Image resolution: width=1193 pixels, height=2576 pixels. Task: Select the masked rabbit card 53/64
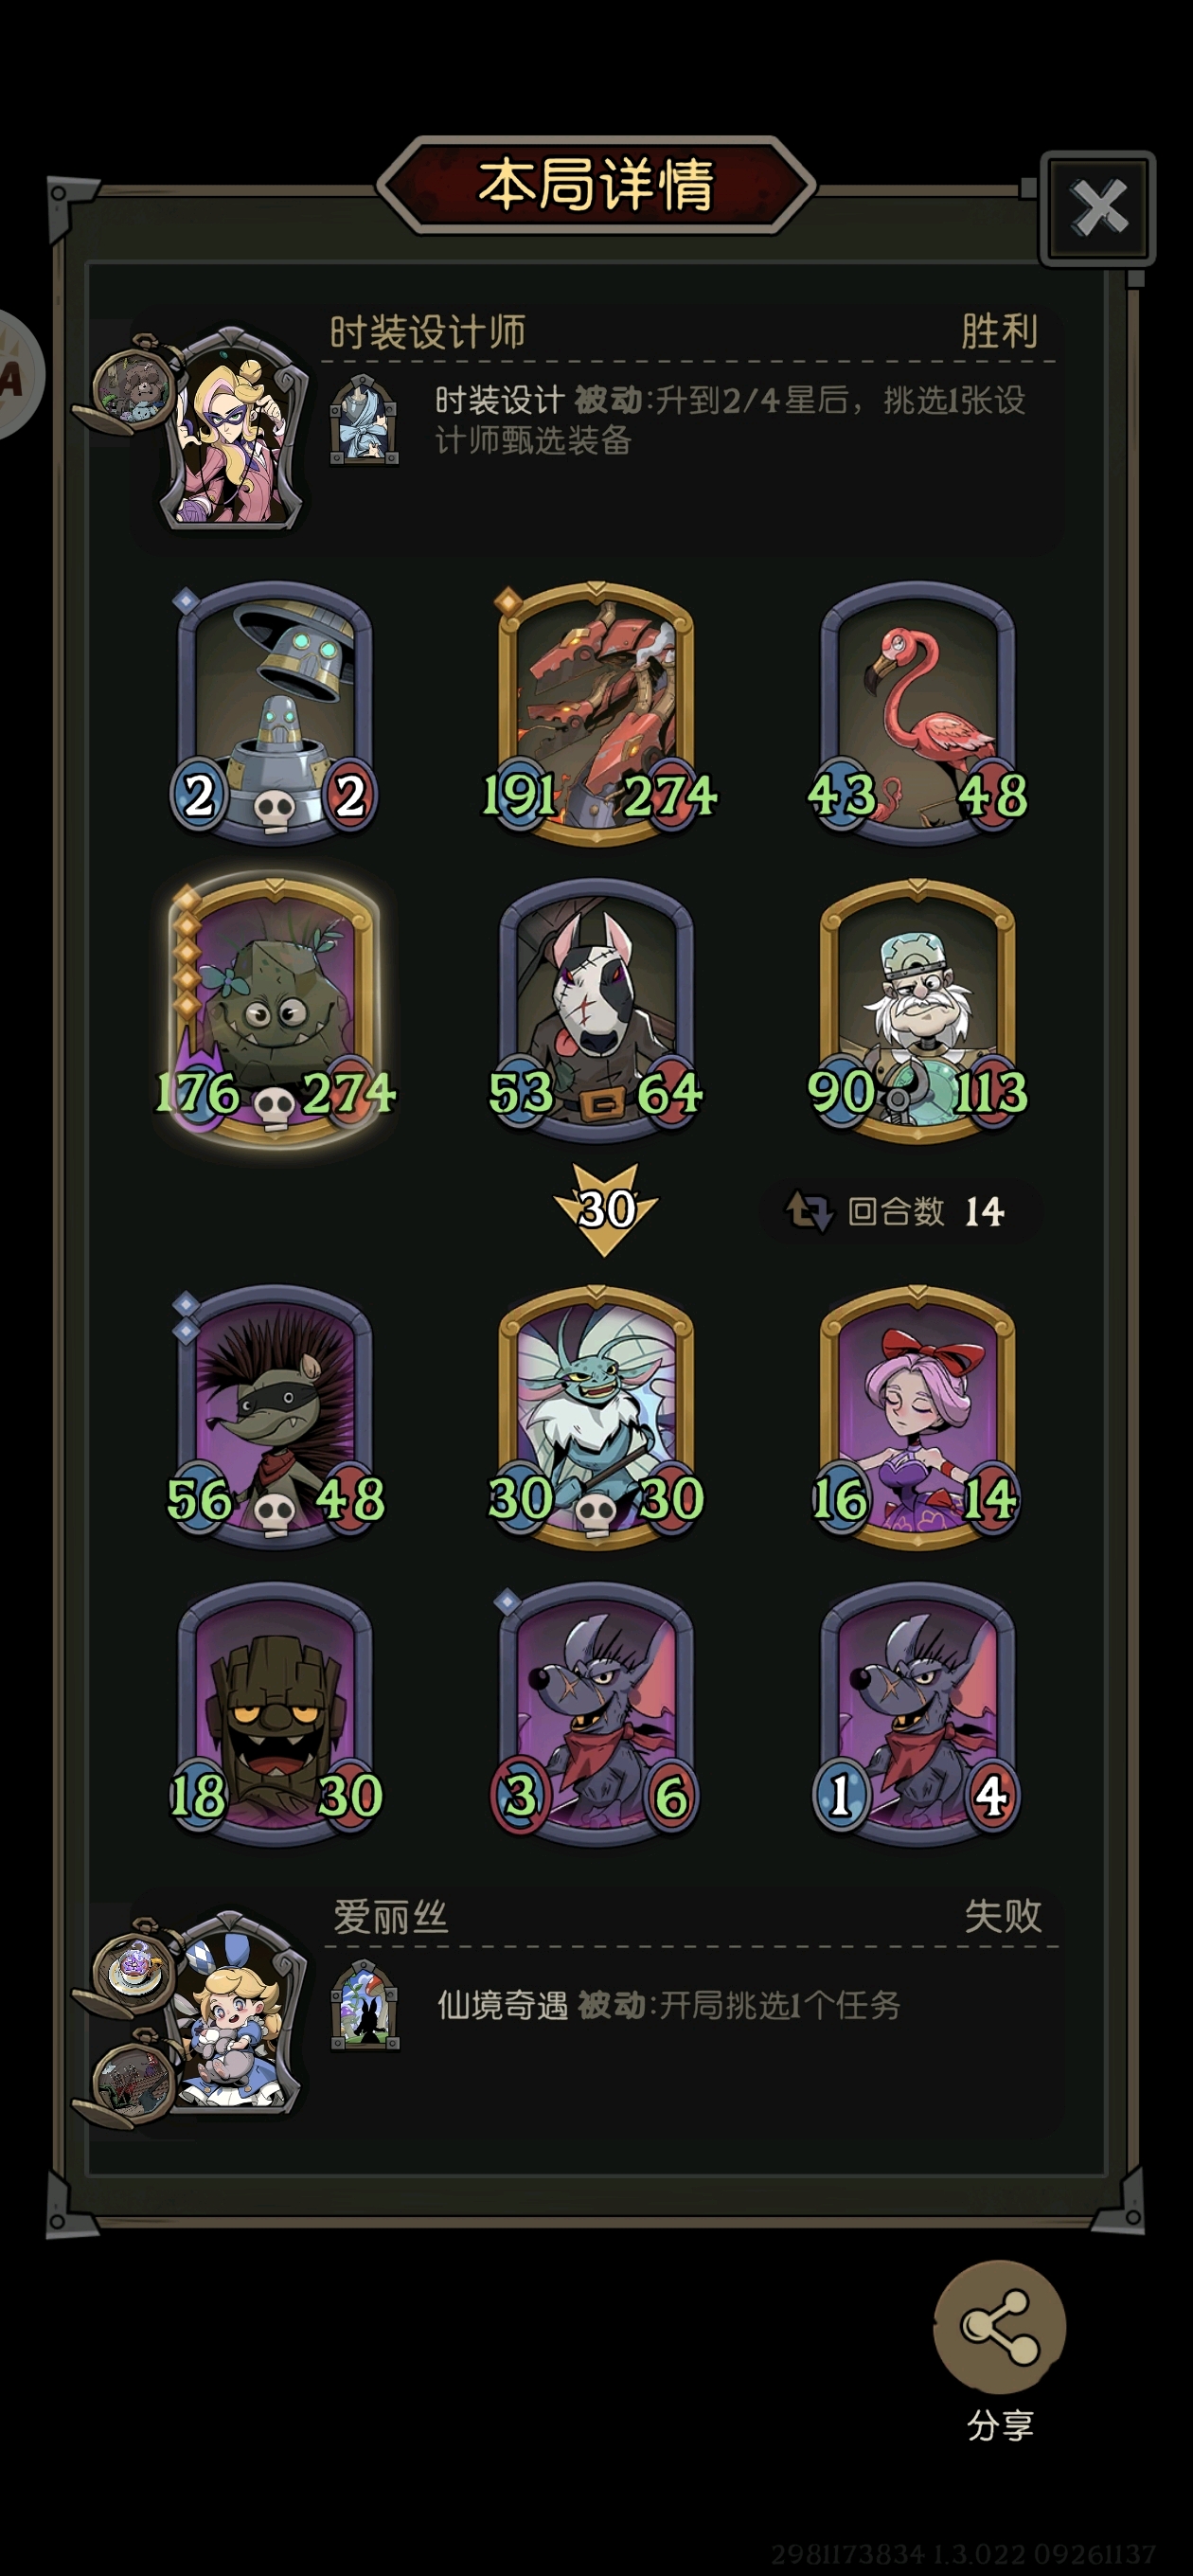(x=597, y=1010)
